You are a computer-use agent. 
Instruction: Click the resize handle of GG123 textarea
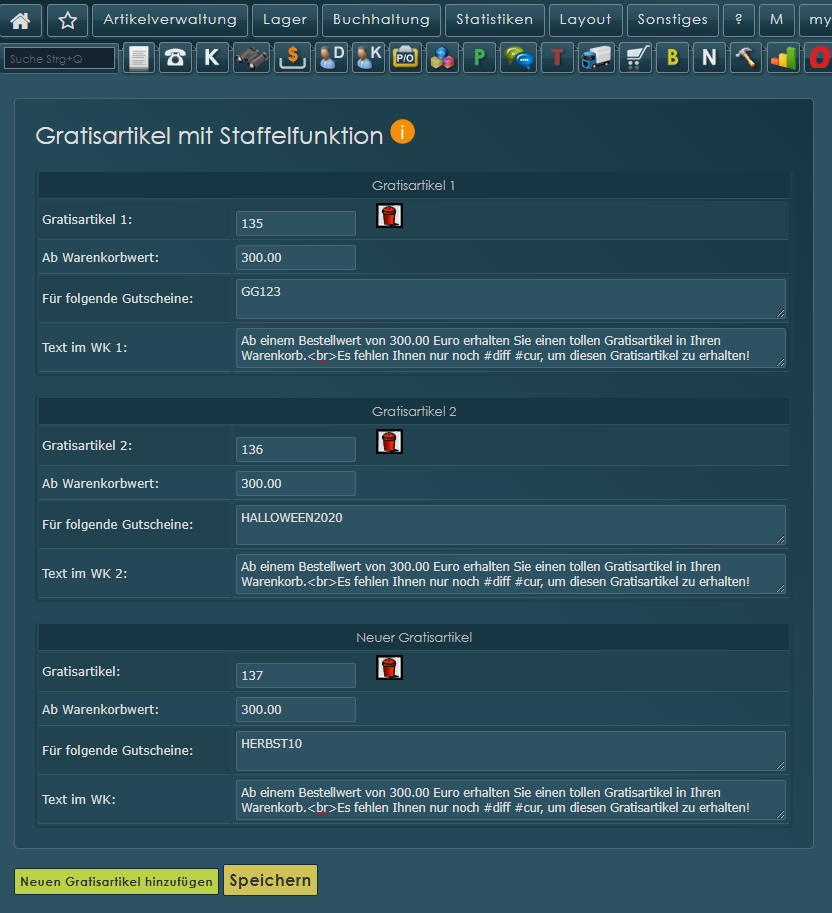(780, 313)
